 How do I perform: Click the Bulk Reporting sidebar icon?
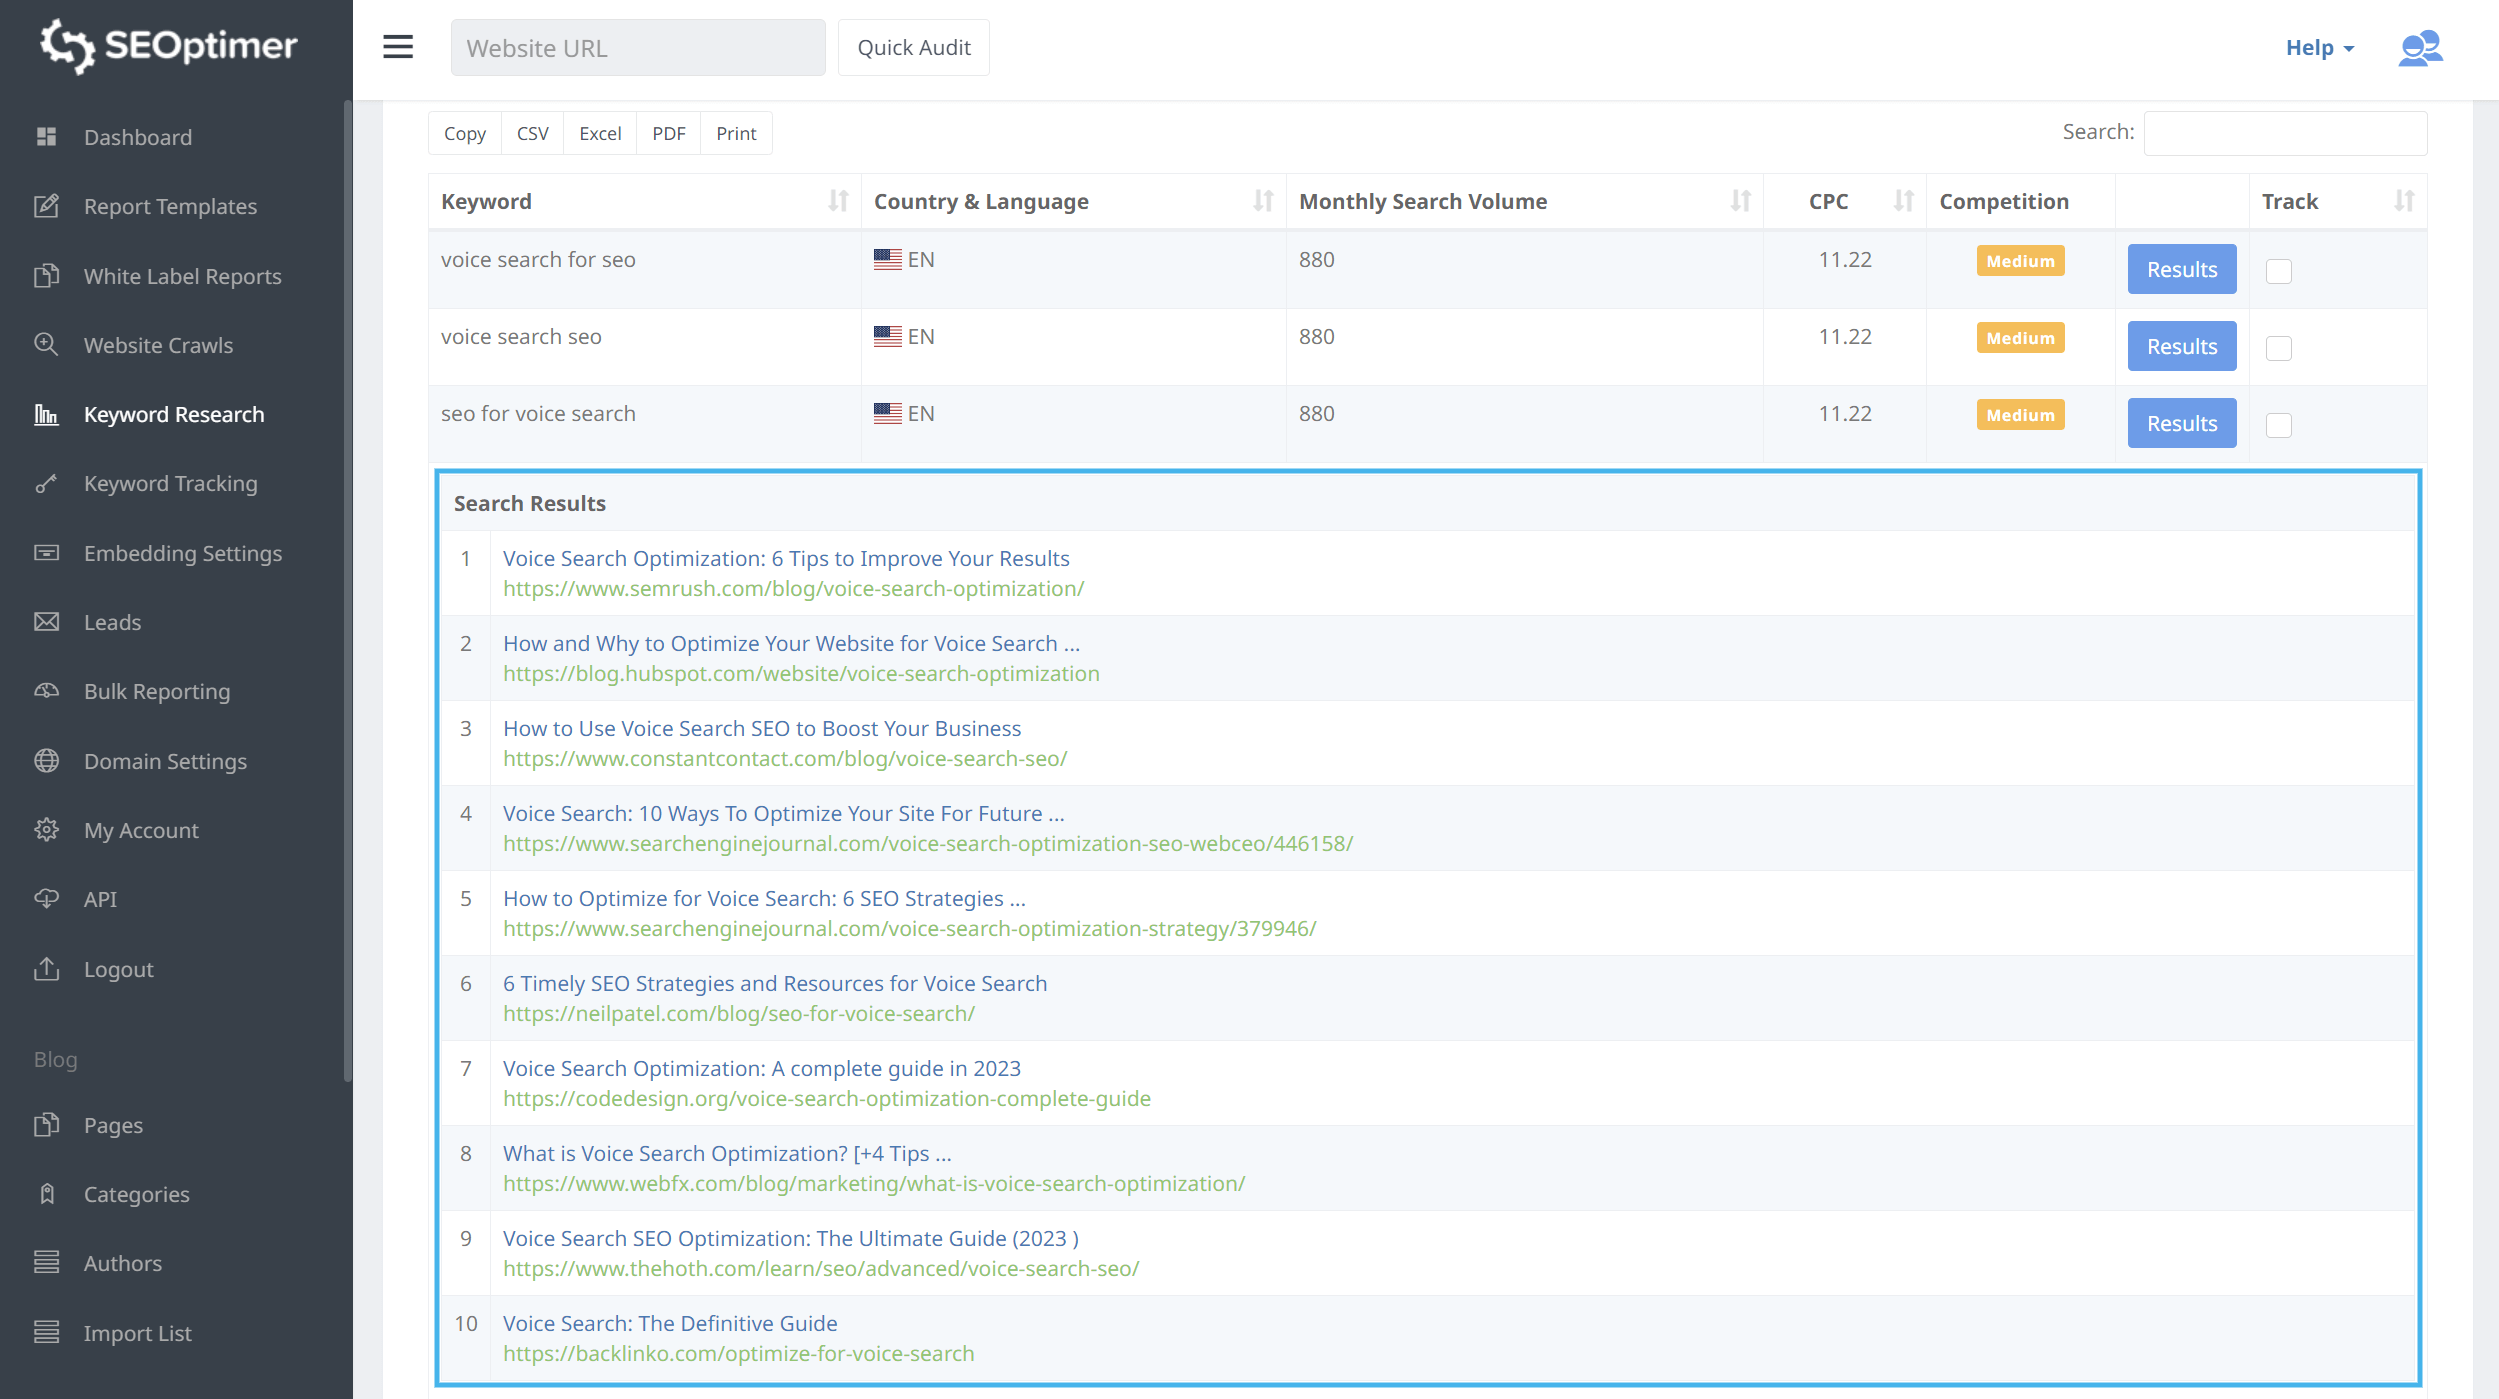point(48,690)
